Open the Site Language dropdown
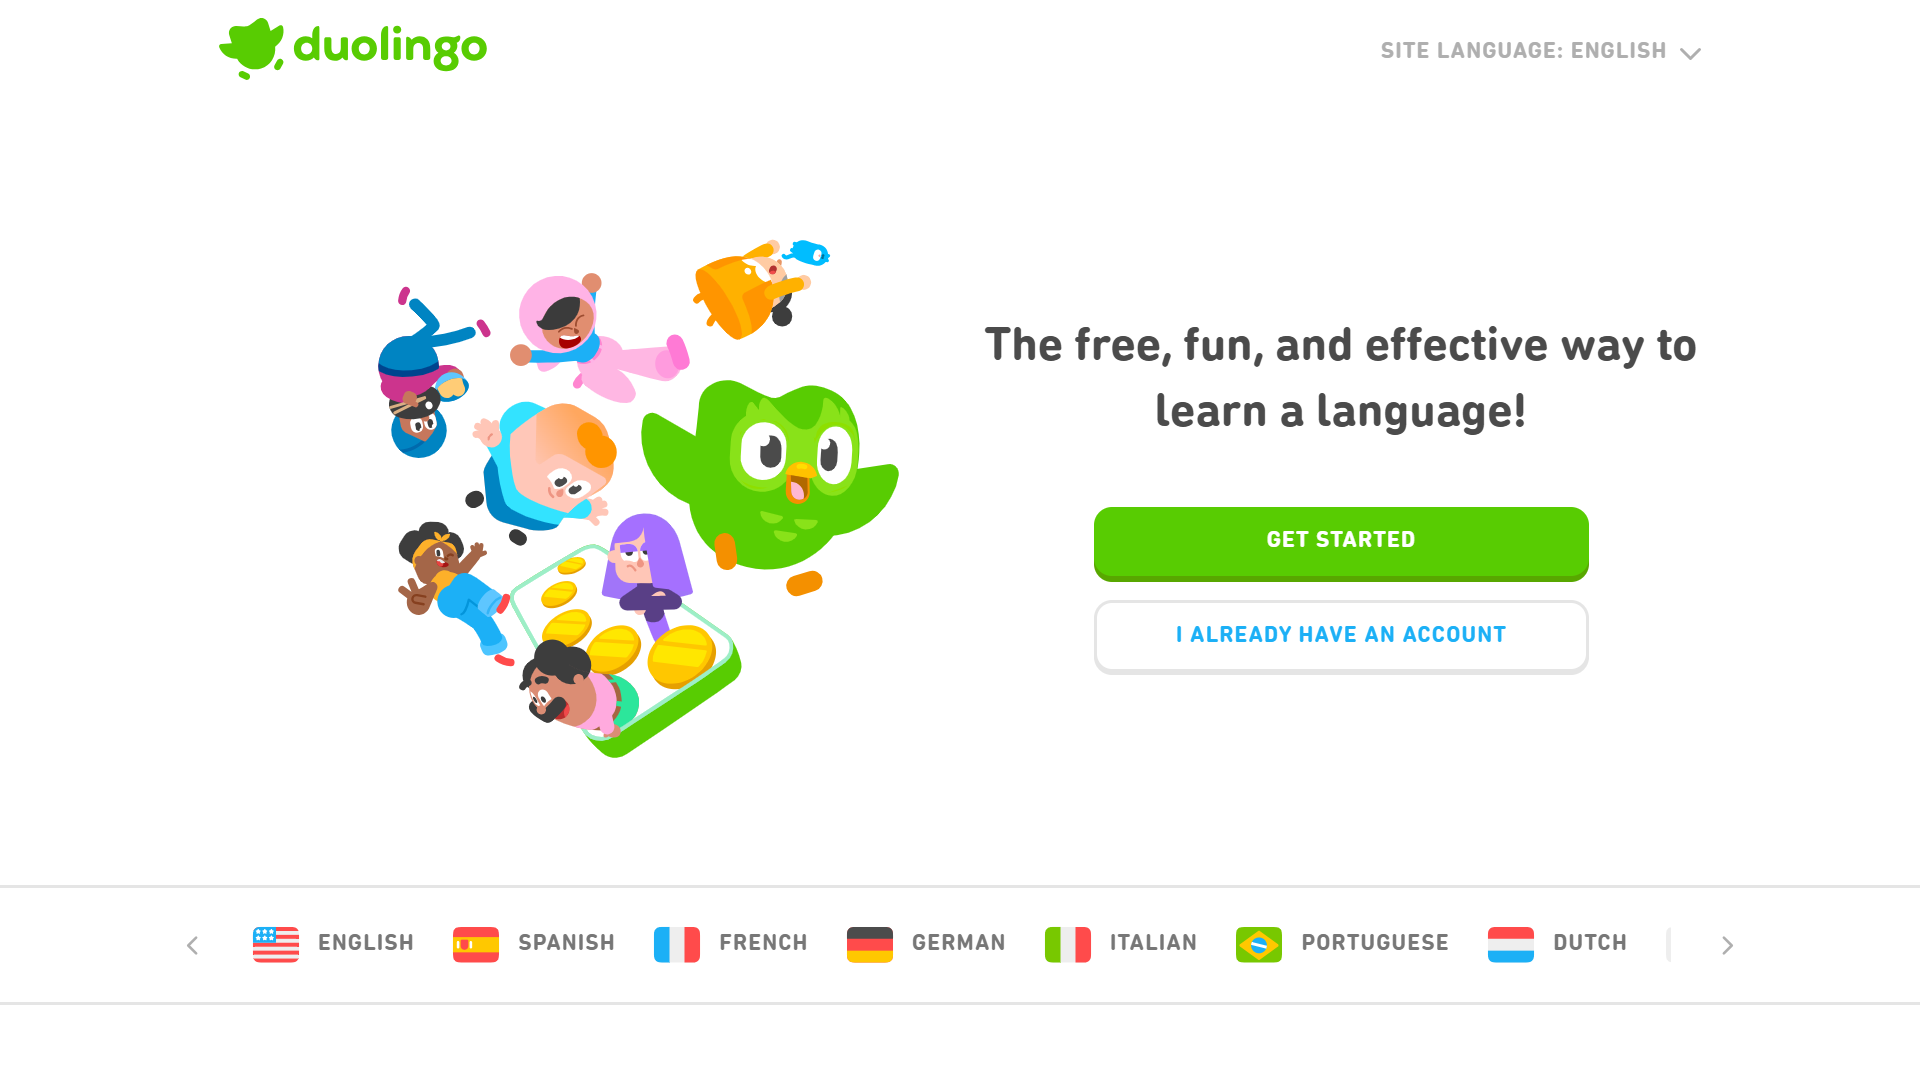This screenshot has height=1086, width=1920. click(1540, 51)
